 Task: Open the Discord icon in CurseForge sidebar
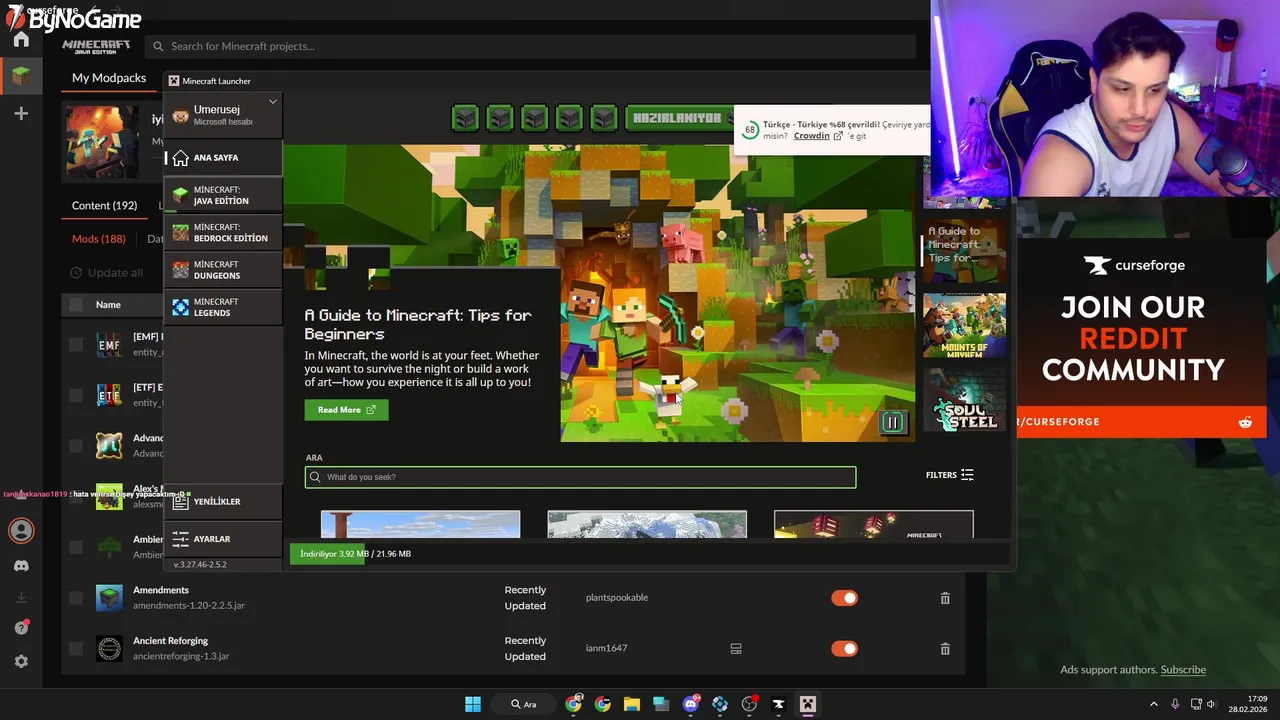click(21, 566)
